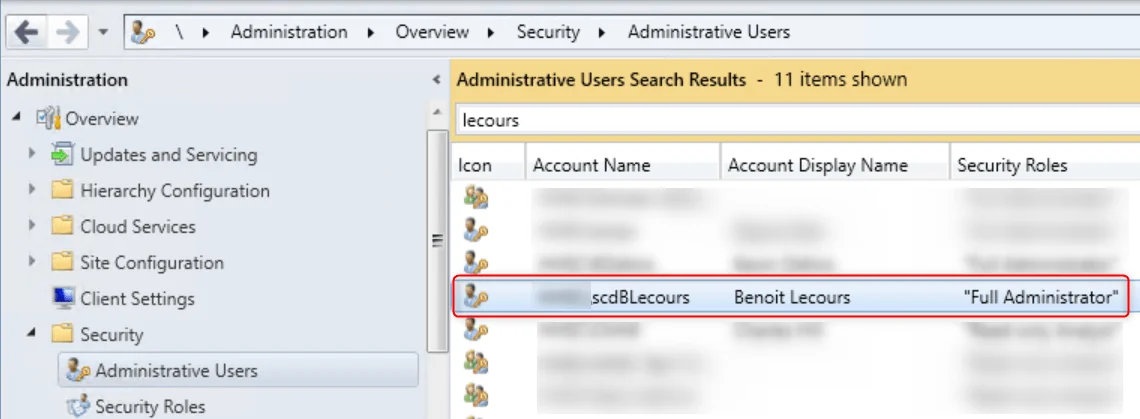
Task: Collapse the Overview tree node
Action: pos(16,118)
